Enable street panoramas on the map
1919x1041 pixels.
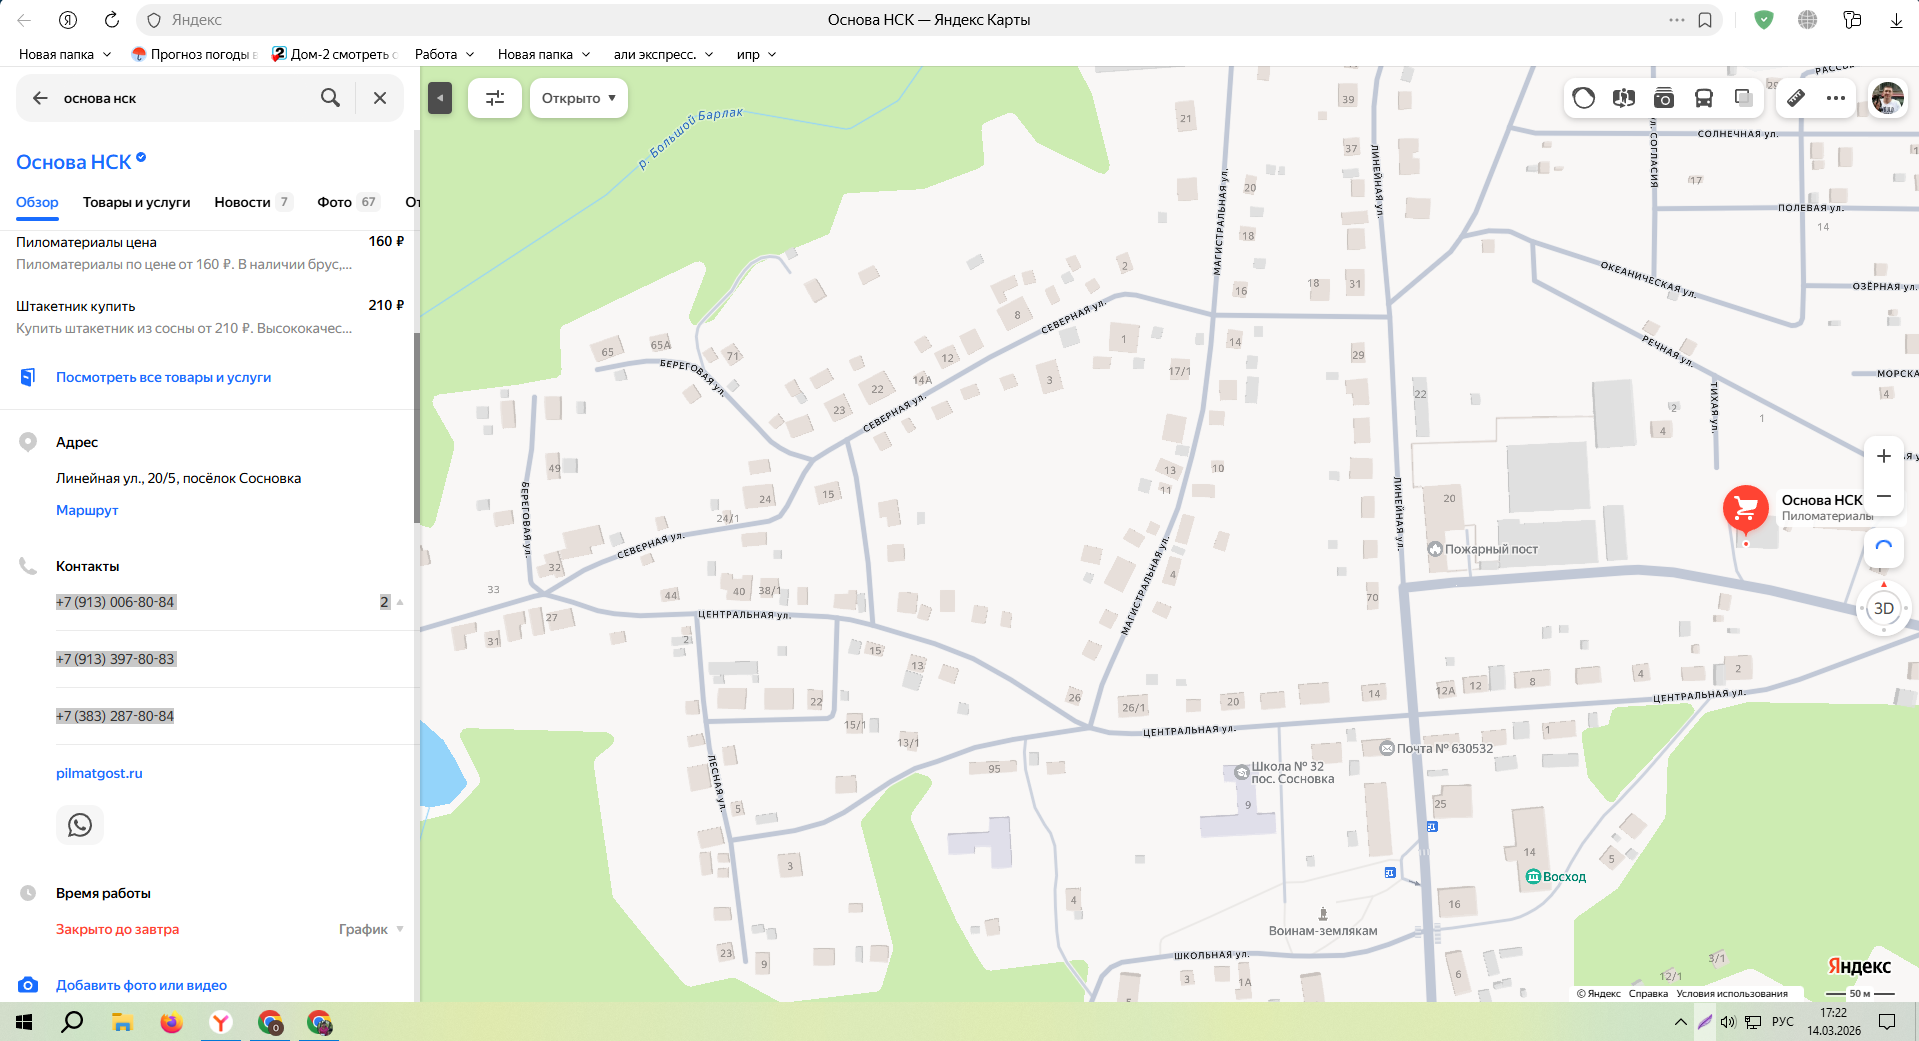pos(1624,98)
